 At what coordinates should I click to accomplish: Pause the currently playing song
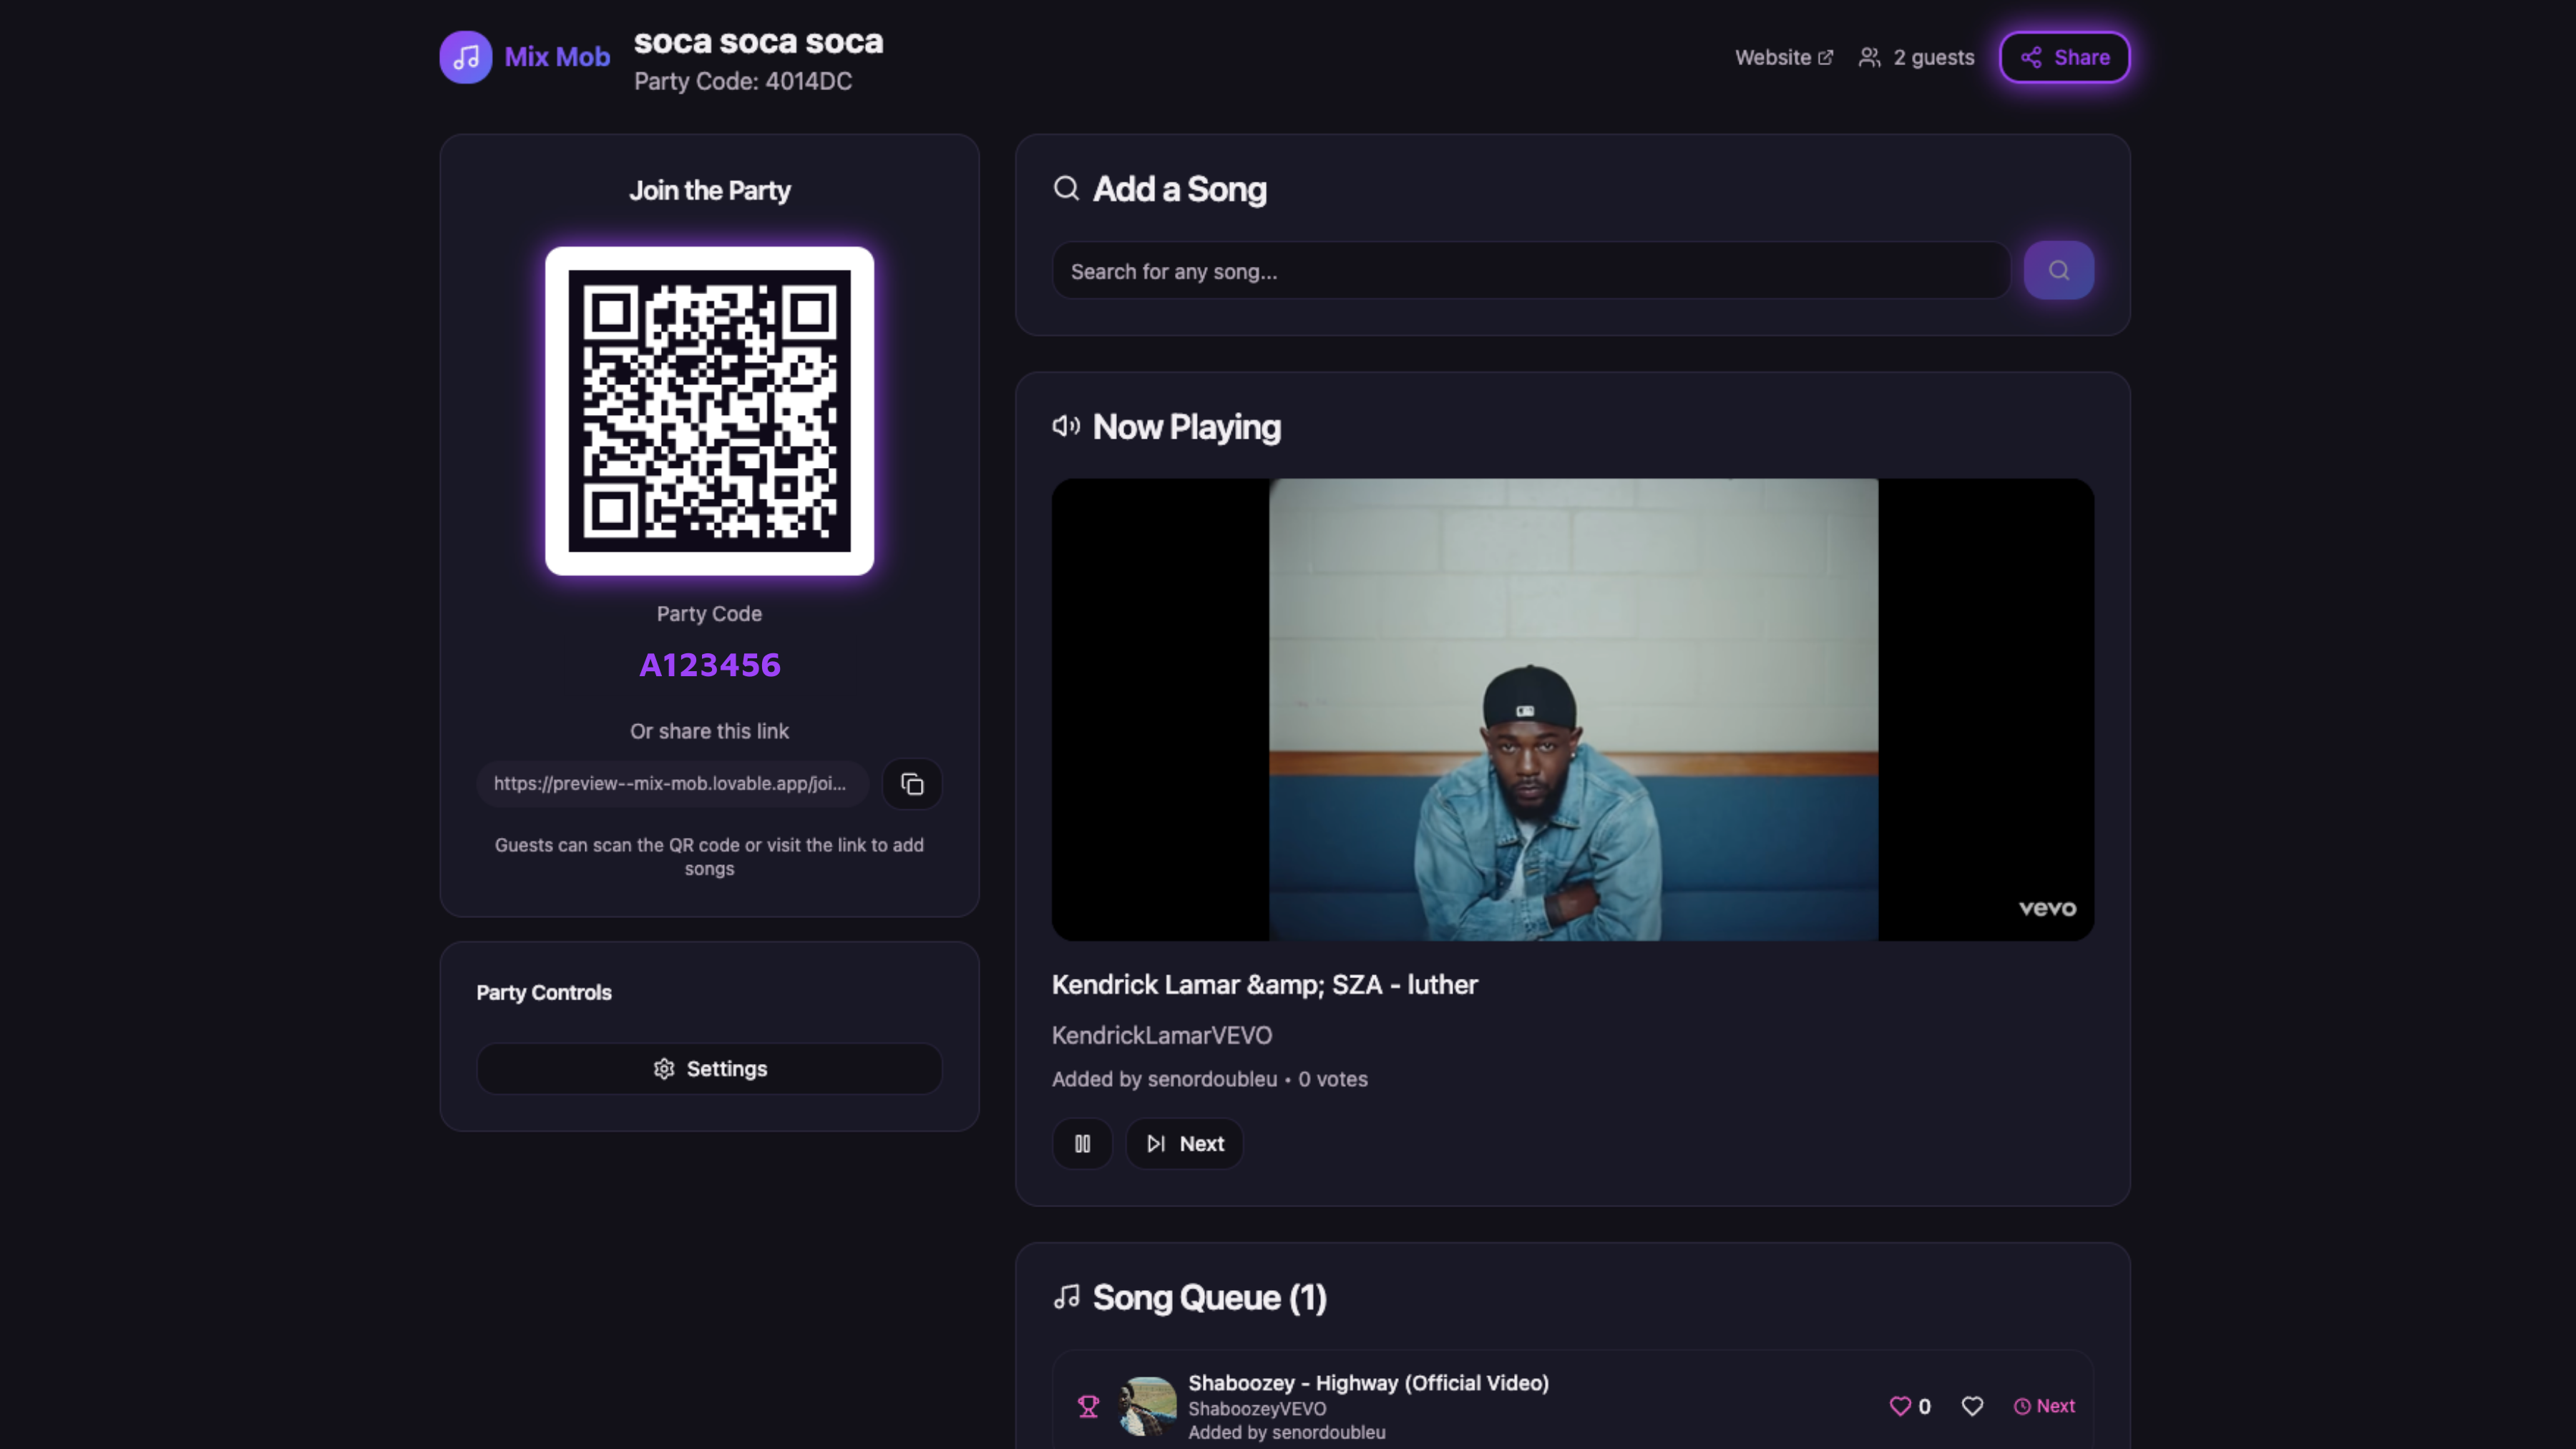pos(1082,1144)
